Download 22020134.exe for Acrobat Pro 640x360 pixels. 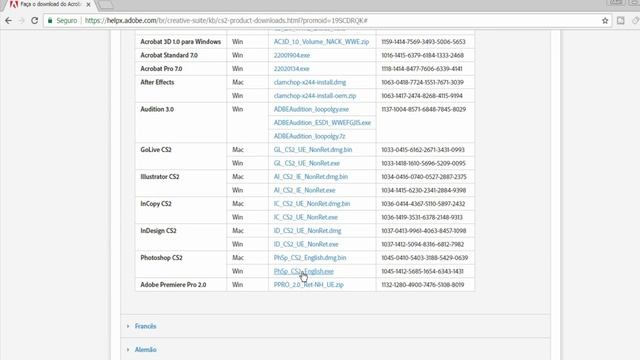[291, 69]
